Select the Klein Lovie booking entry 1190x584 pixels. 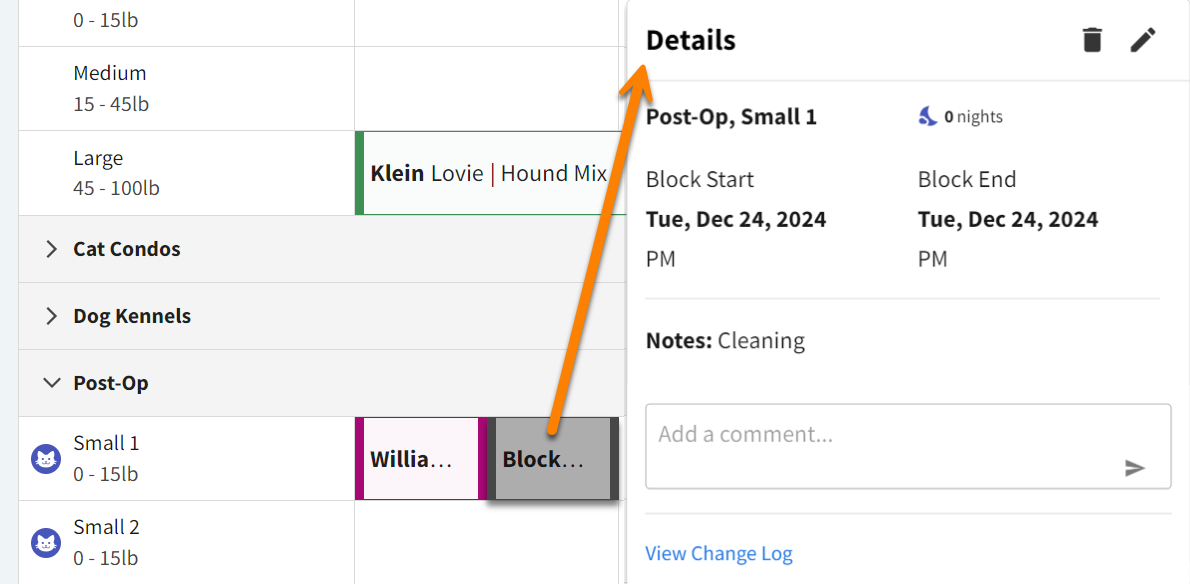point(488,173)
